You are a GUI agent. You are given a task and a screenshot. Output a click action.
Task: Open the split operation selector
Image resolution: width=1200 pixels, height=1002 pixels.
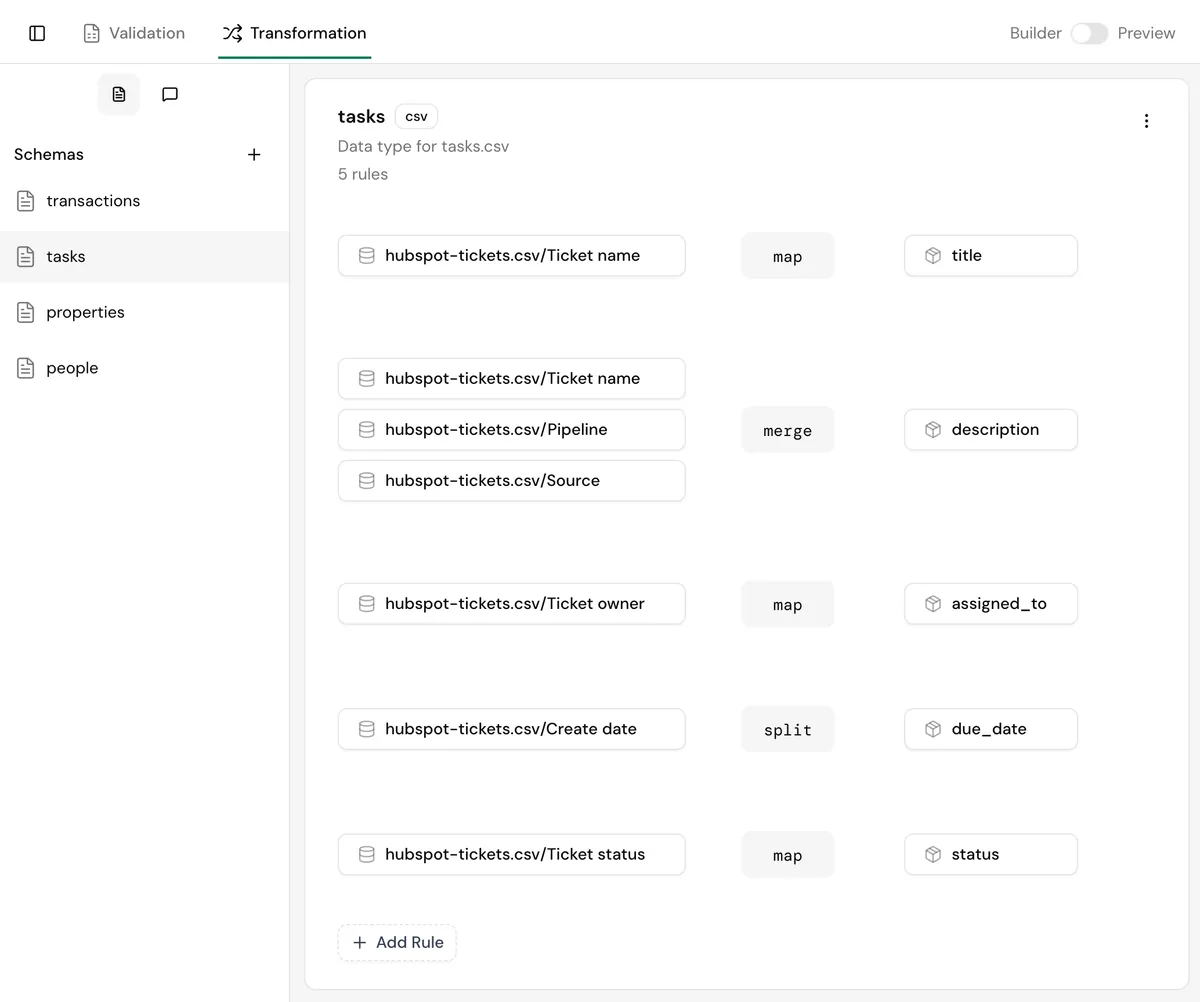click(x=788, y=729)
